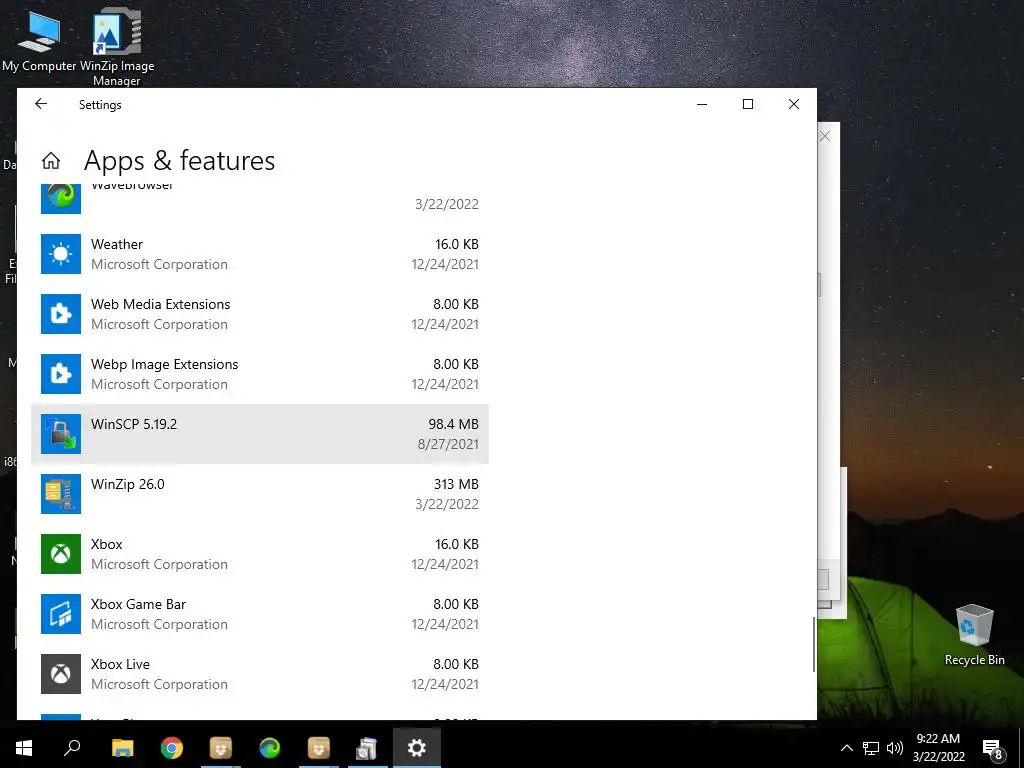
Task: Click the Settings window scrollbar thumb
Action: pos(814,644)
